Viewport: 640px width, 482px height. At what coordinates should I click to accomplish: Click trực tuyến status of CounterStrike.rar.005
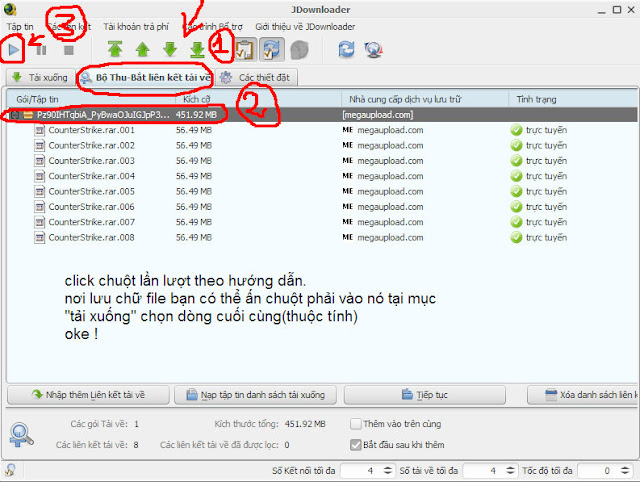pos(546,191)
